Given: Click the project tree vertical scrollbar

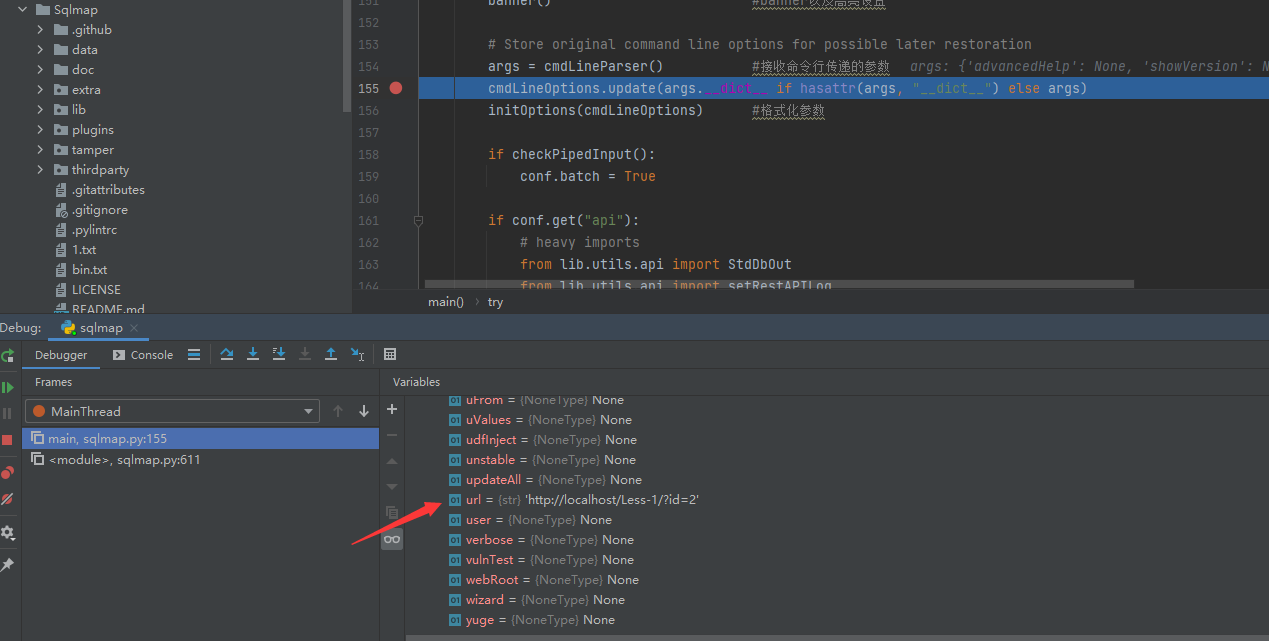Looking at the screenshot, I should pos(347,55).
